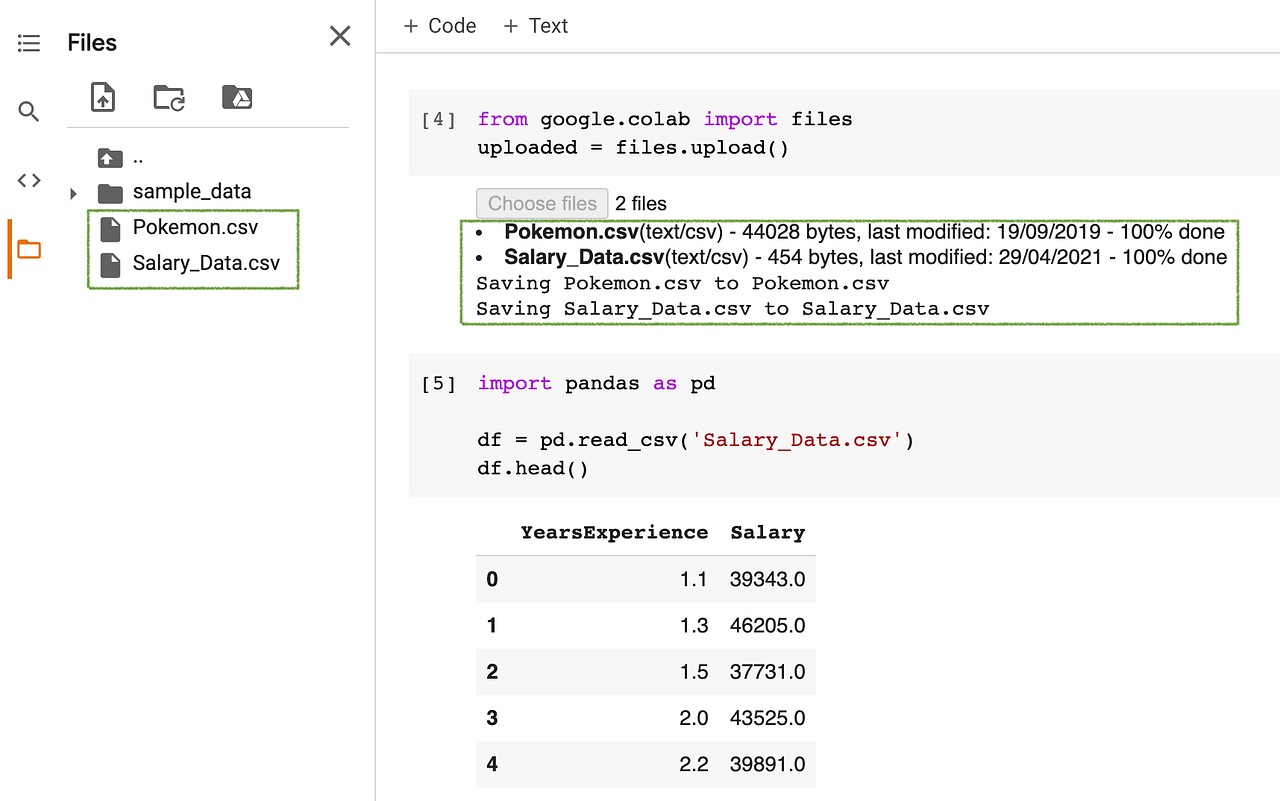Mount Google Drive via the Drive icon
The height and width of the screenshot is (801, 1280).
click(236, 97)
